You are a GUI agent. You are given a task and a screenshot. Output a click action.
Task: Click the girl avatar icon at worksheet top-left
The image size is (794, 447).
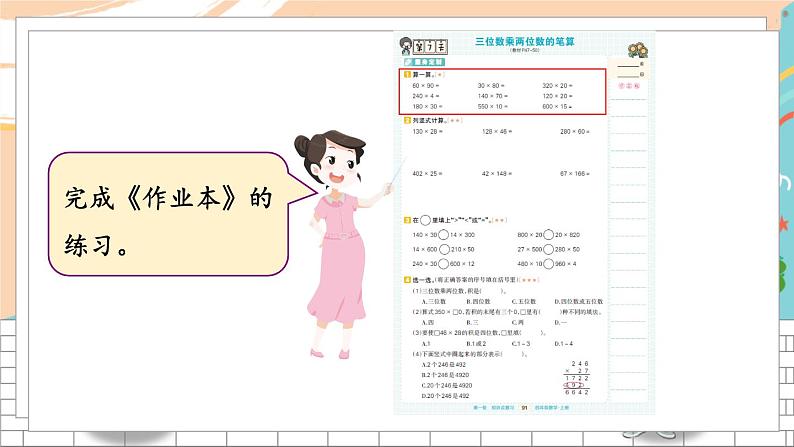(x=406, y=46)
